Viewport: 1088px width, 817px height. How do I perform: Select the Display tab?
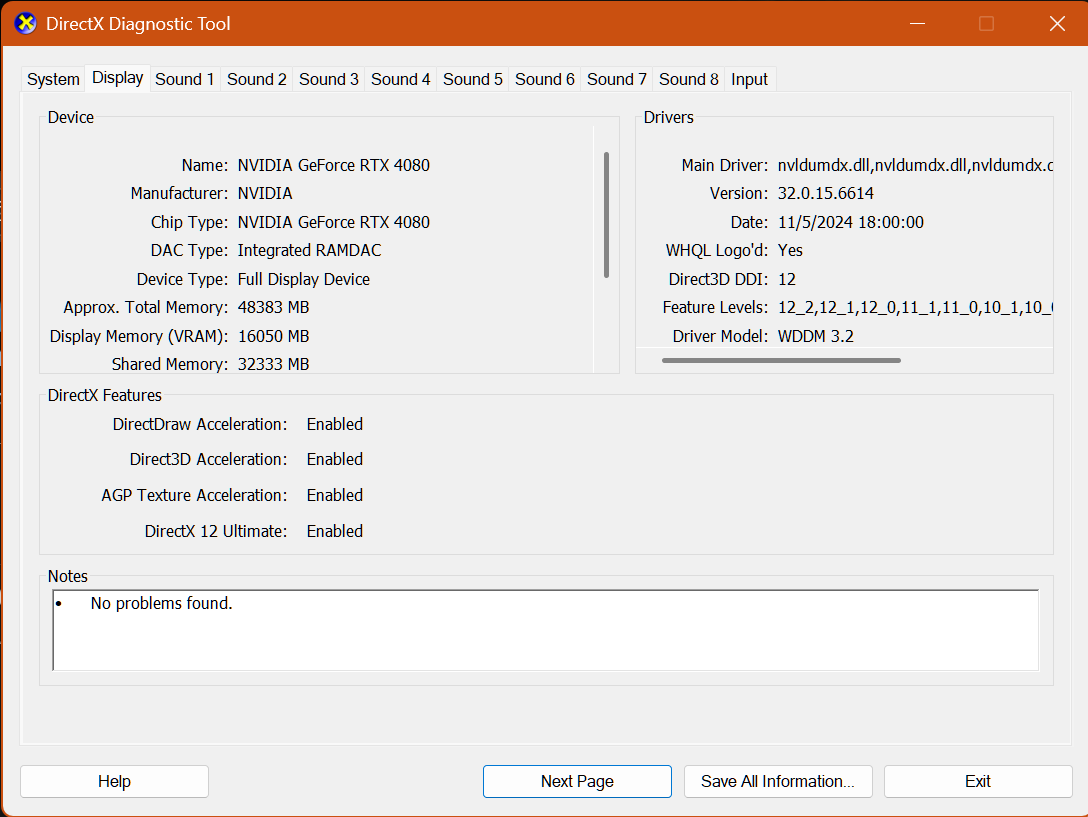117,78
